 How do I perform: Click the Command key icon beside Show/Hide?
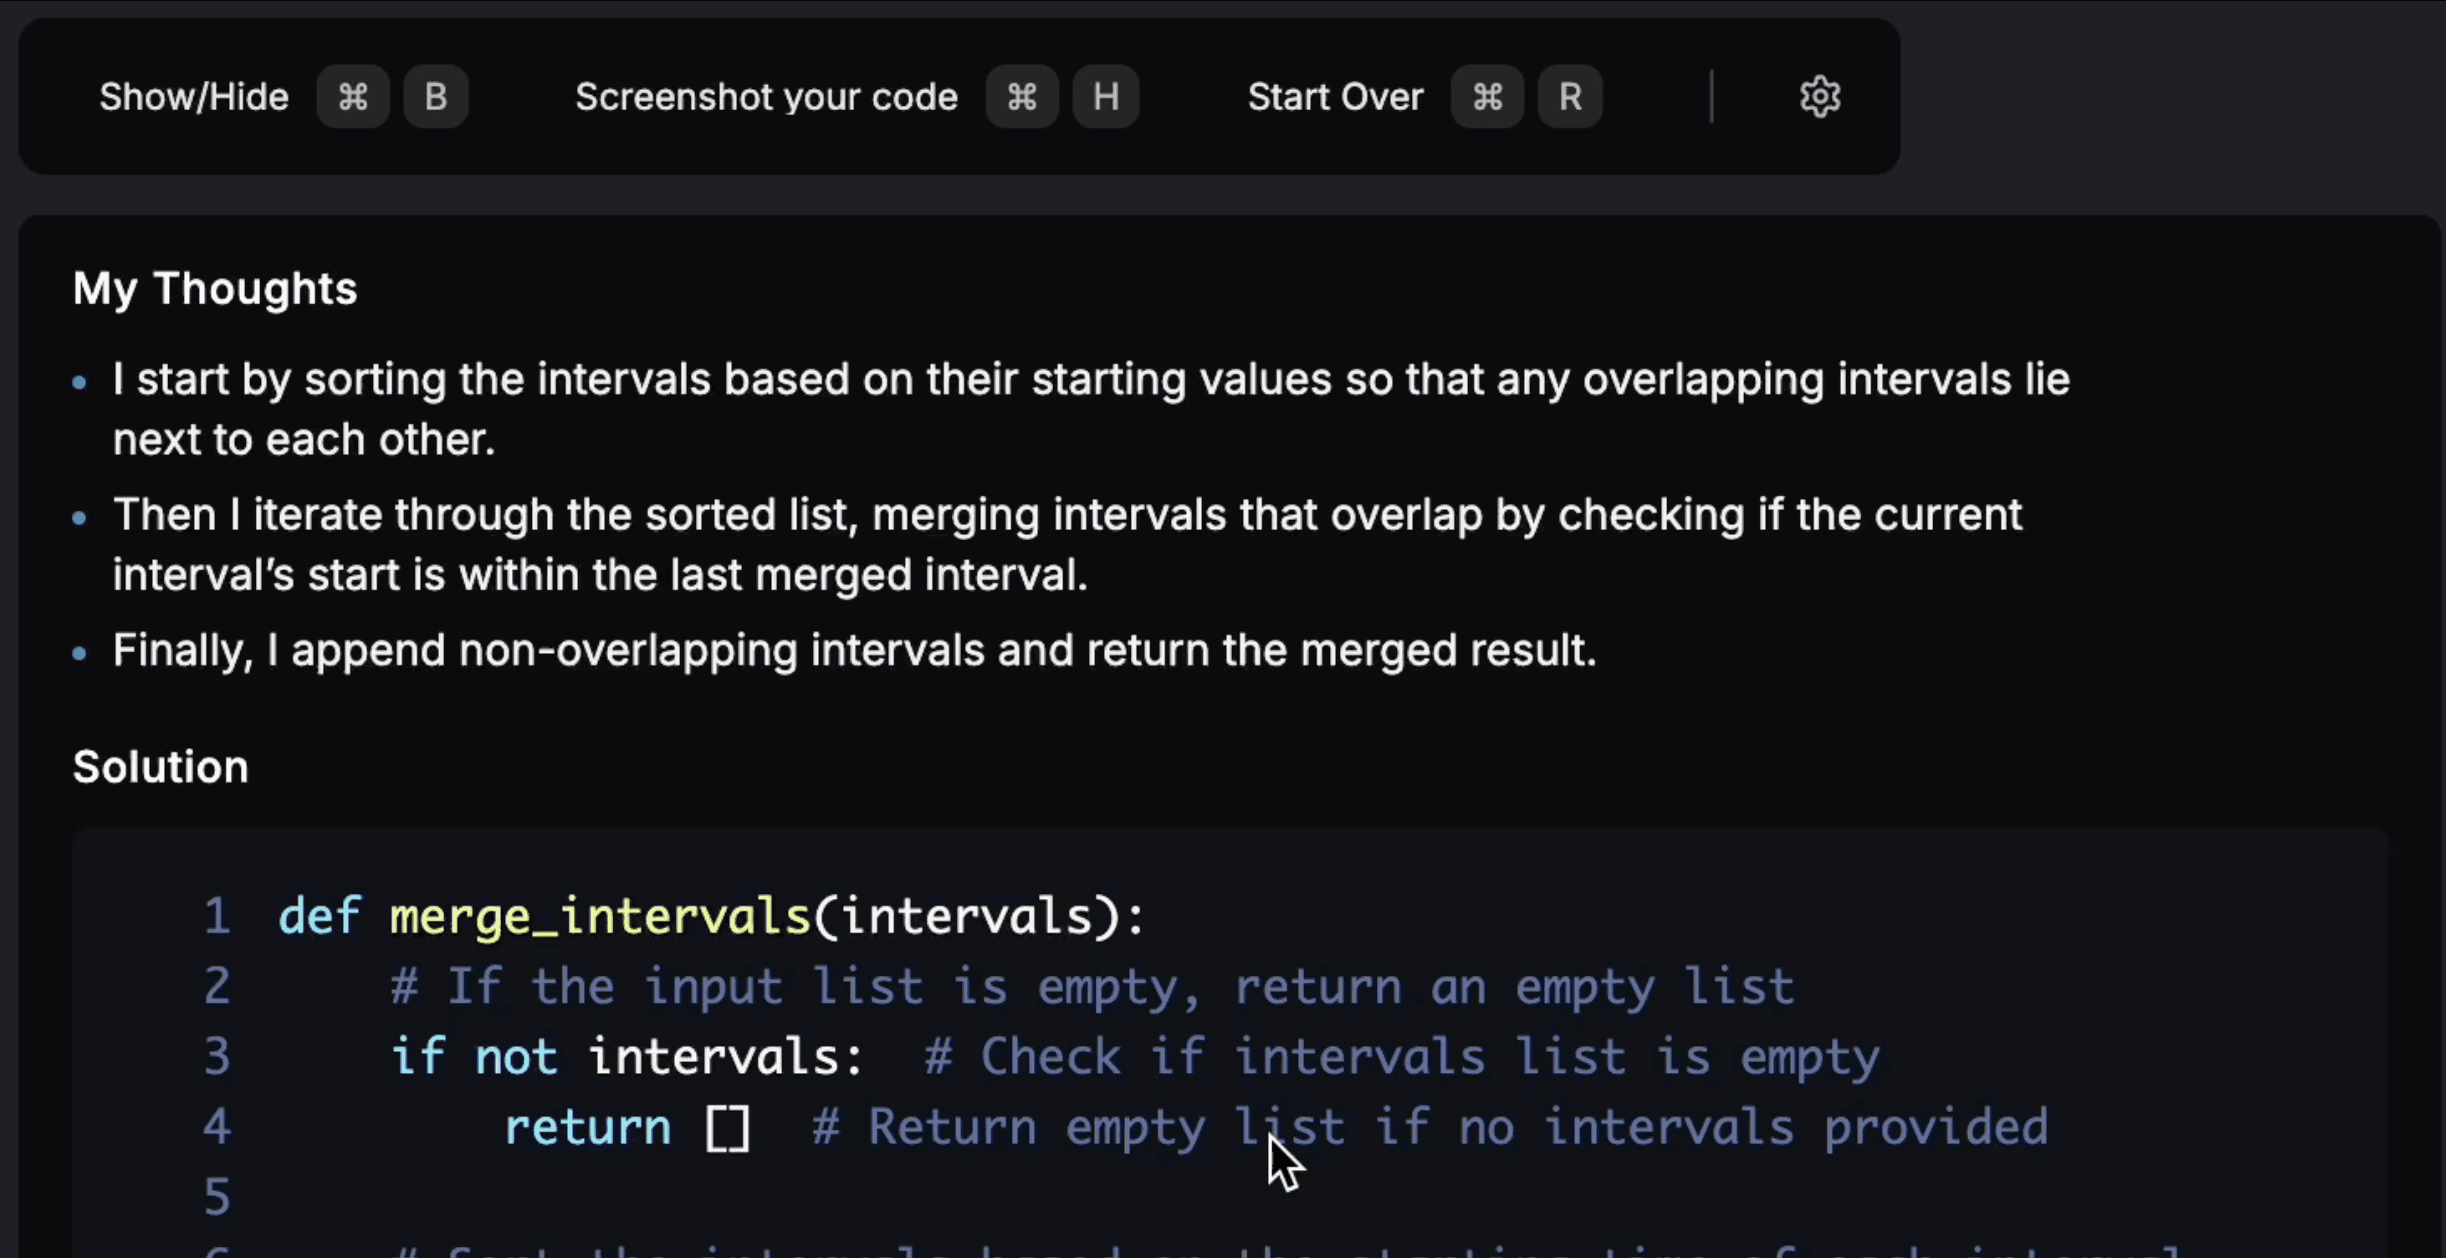[353, 97]
